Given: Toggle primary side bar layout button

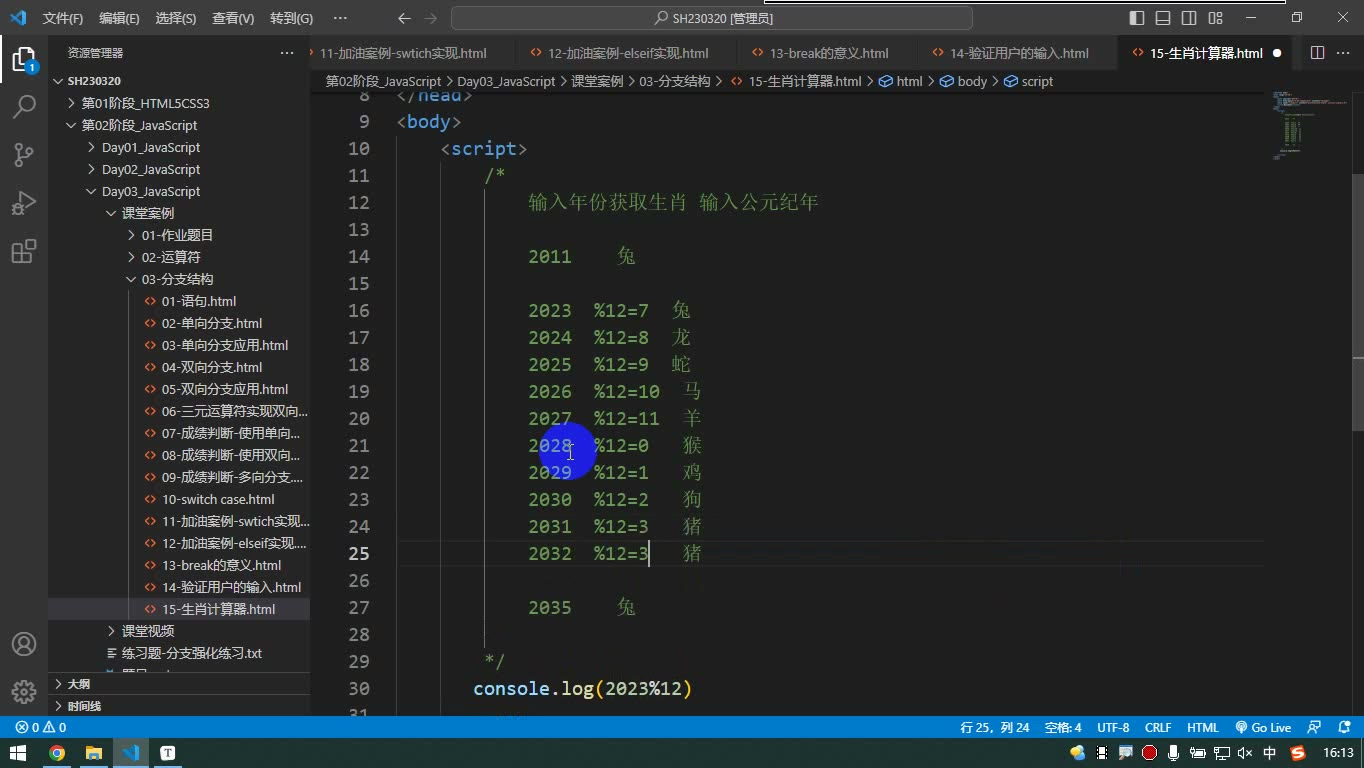Looking at the screenshot, I should 1137,18.
